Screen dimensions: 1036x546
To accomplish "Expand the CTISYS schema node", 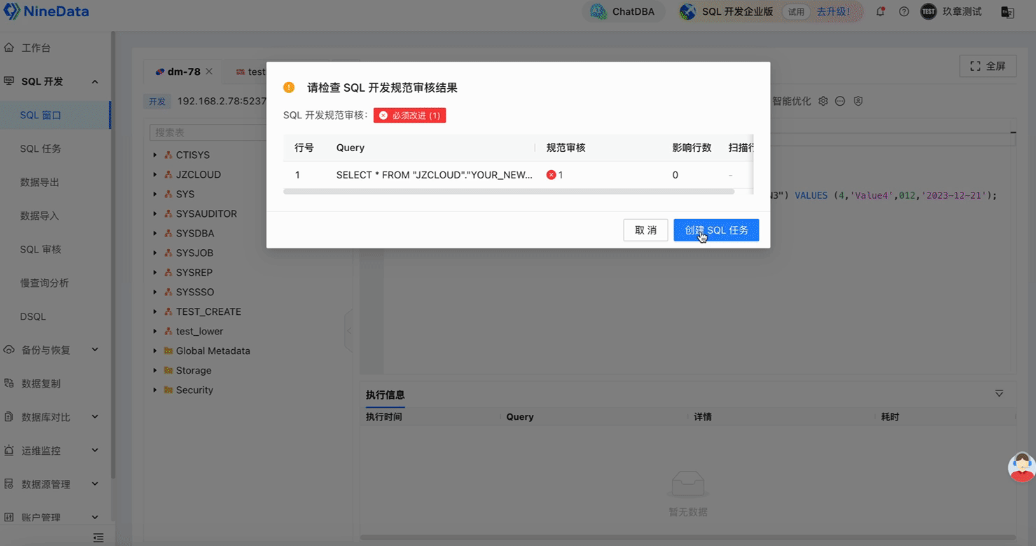I will [x=155, y=155].
